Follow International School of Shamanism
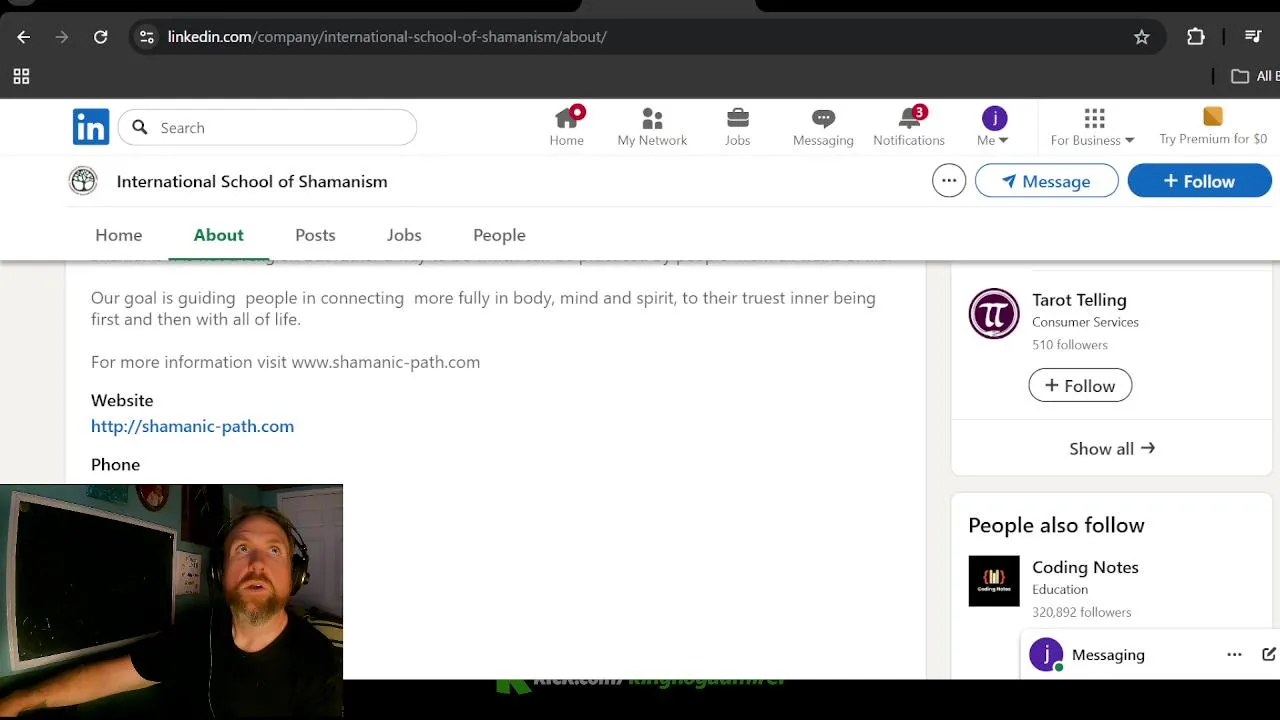This screenshot has height=720, width=1280. tap(1199, 181)
